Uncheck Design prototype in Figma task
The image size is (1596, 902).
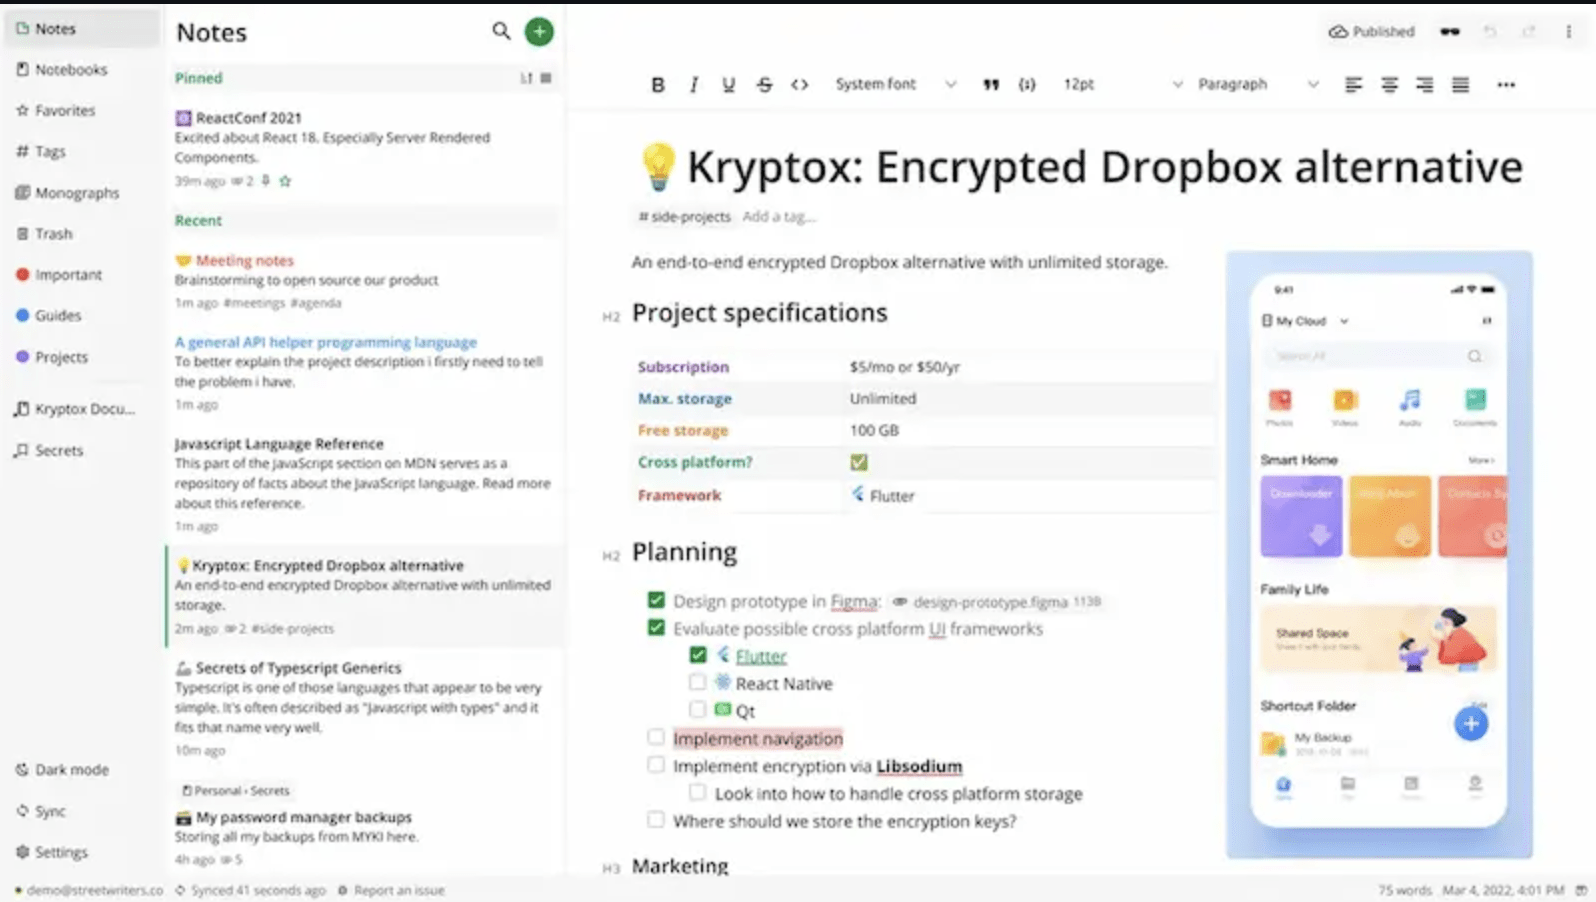pyautogui.click(x=656, y=600)
